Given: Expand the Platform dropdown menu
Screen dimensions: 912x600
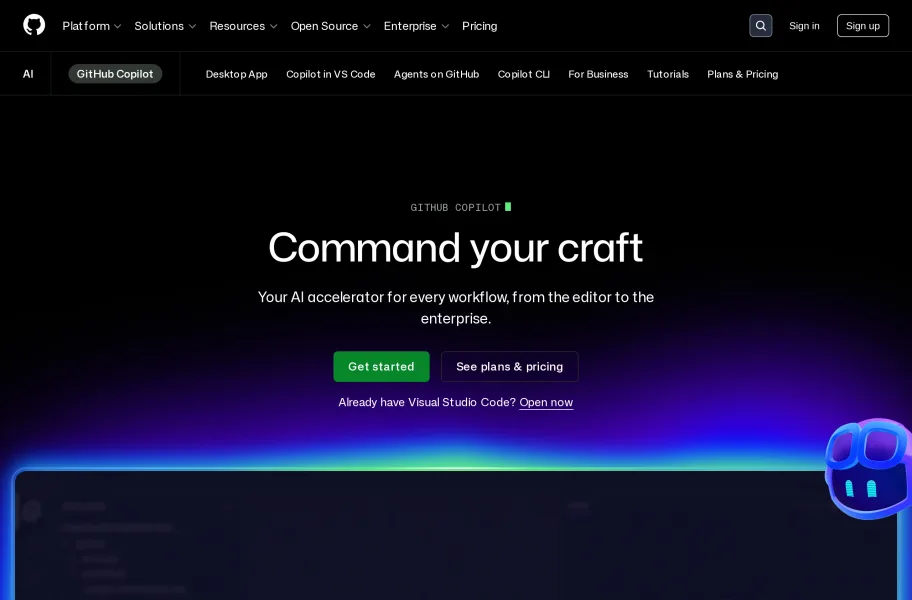Looking at the screenshot, I should point(92,26).
